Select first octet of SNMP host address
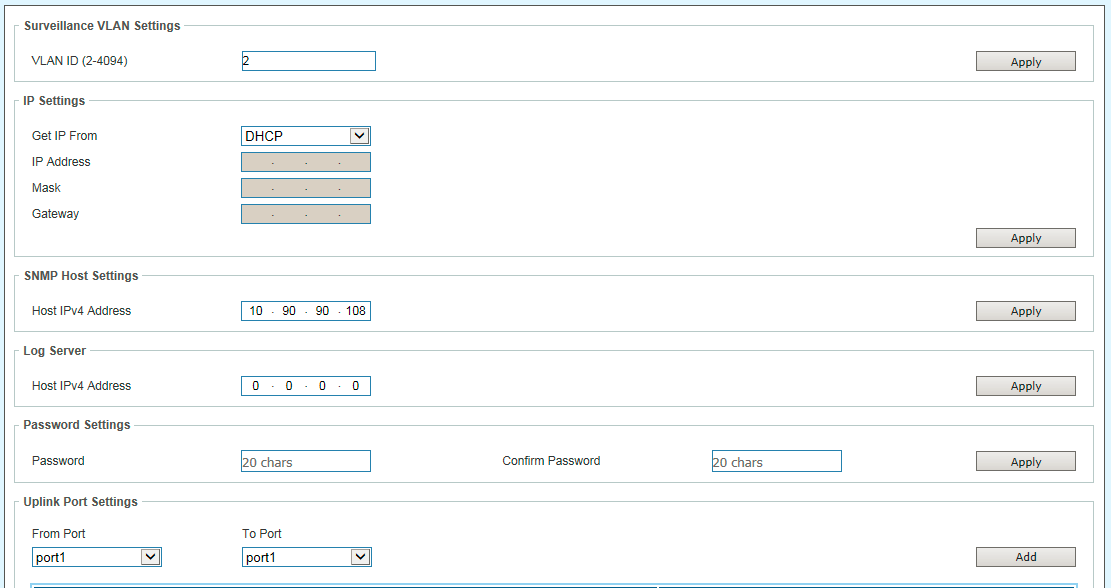1111x588 pixels. [x=256, y=311]
